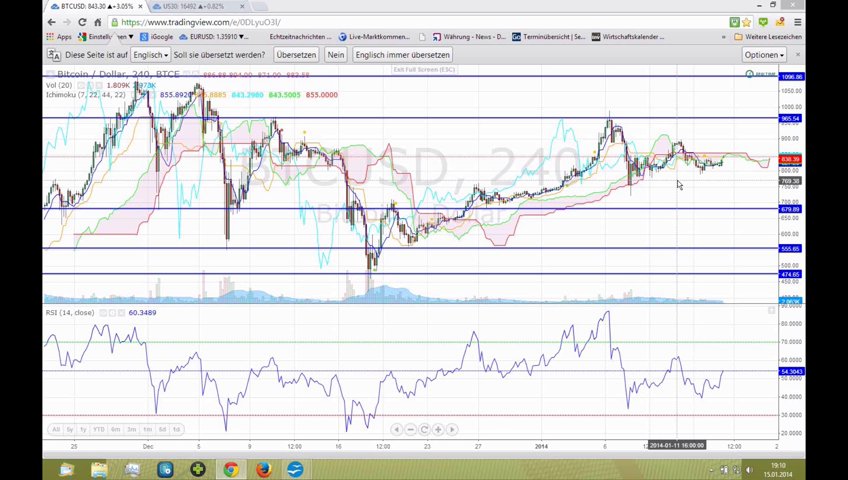Screen dimensions: 848x480
Task: Open the 'Englisch' language dropdown
Action: (151, 55)
